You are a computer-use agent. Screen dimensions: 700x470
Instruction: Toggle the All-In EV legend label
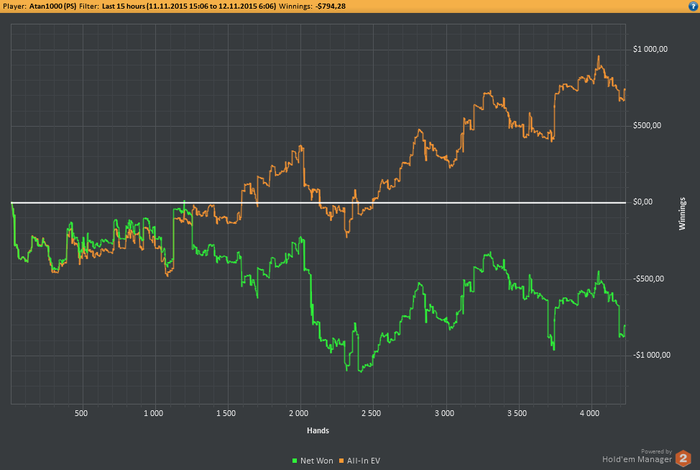pyautogui.click(x=363, y=461)
